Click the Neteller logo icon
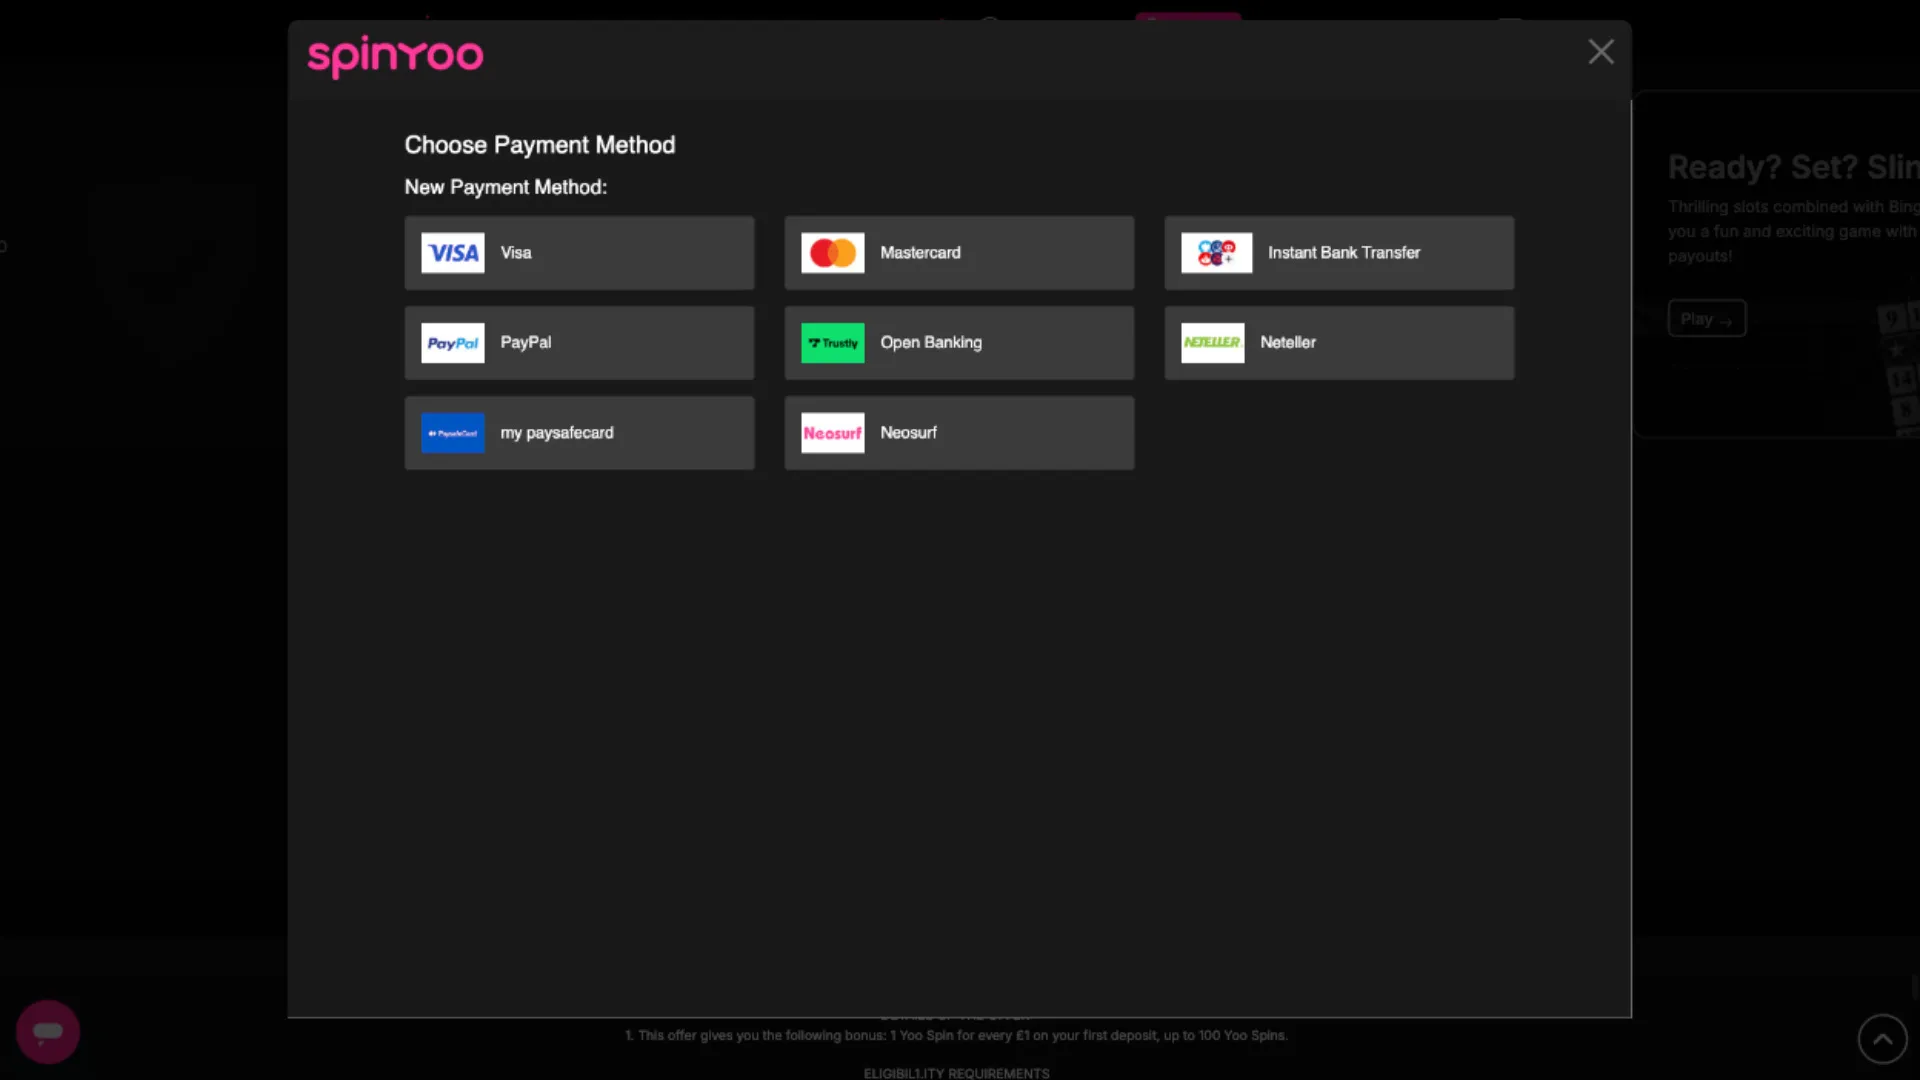This screenshot has width=1920, height=1080. pos(1212,343)
